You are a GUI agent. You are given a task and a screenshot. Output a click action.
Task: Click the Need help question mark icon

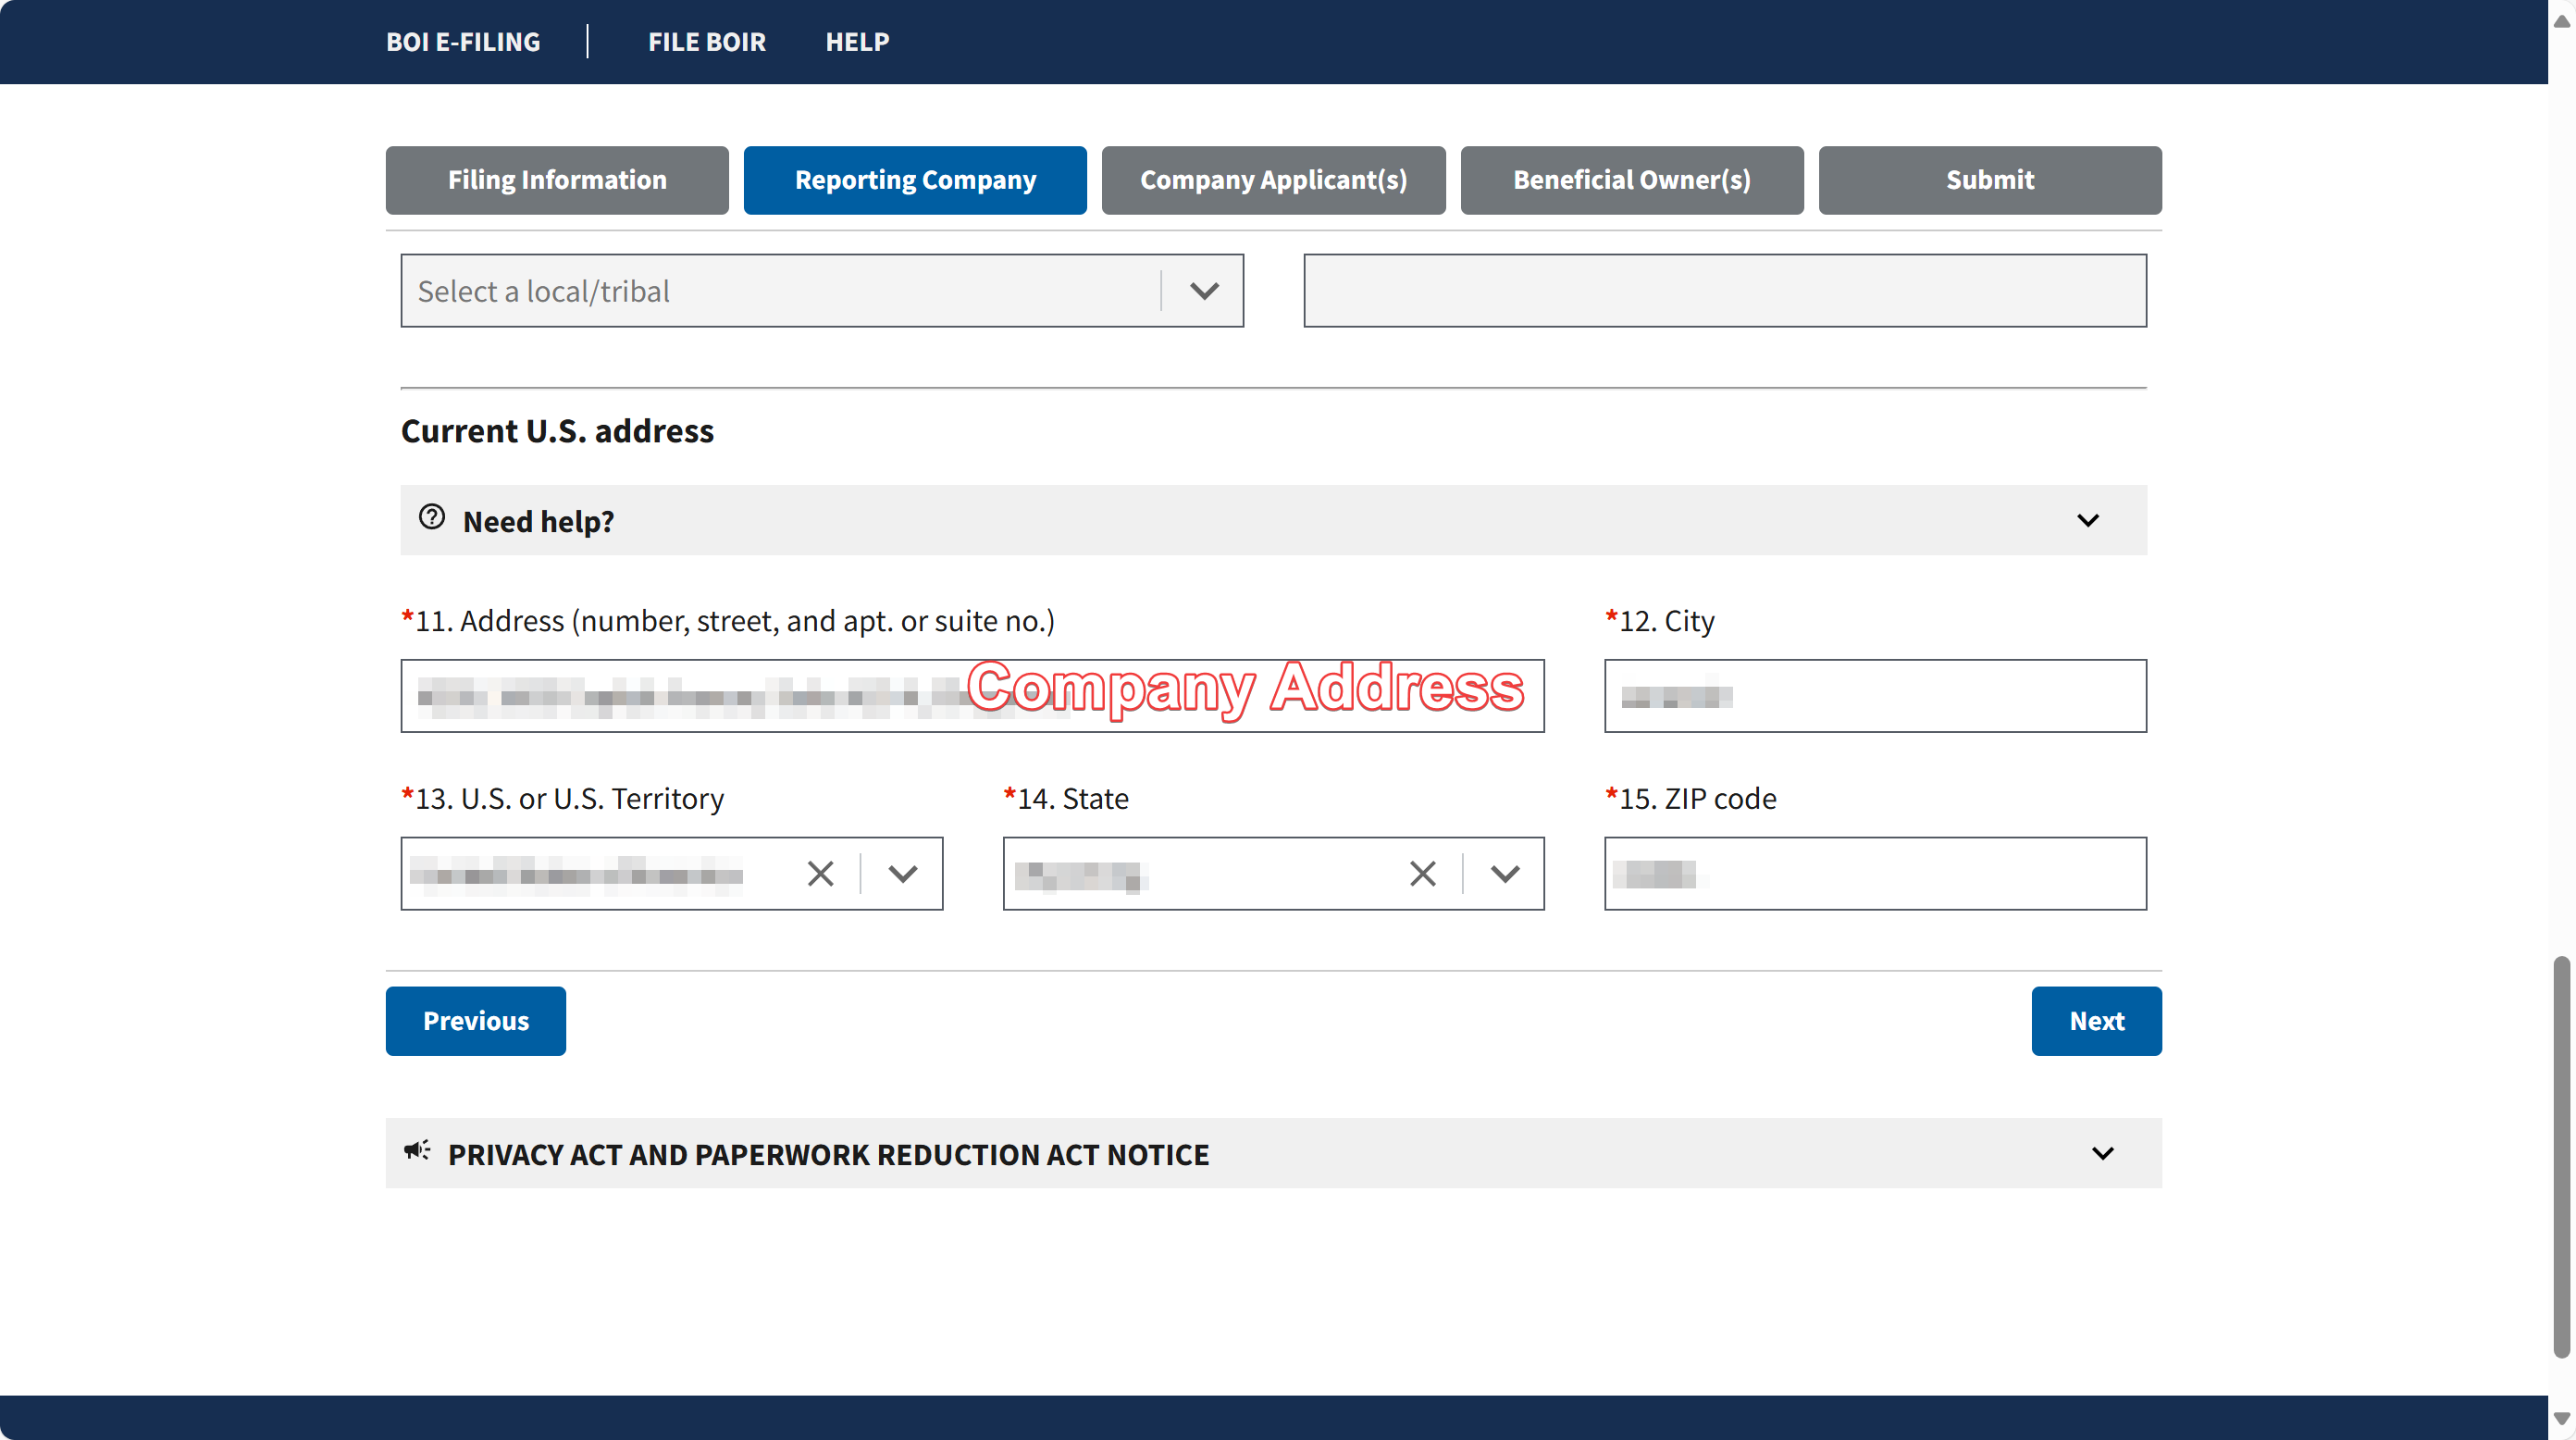click(x=432, y=517)
